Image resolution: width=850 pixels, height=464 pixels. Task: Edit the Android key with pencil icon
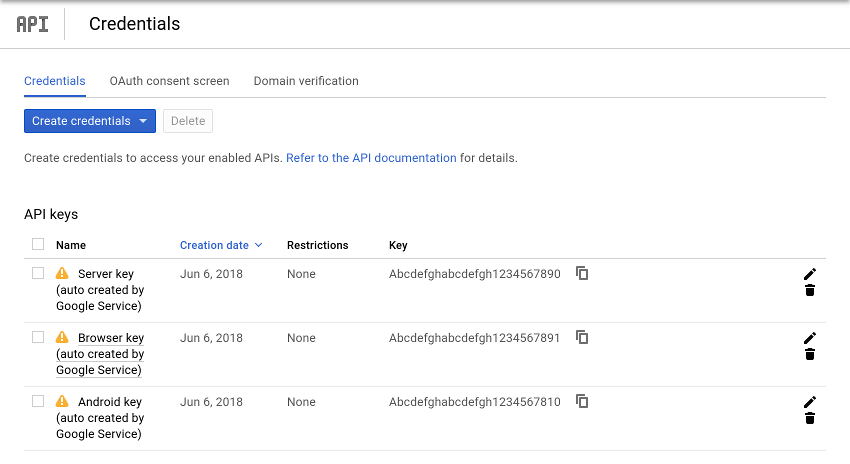pyautogui.click(x=810, y=402)
